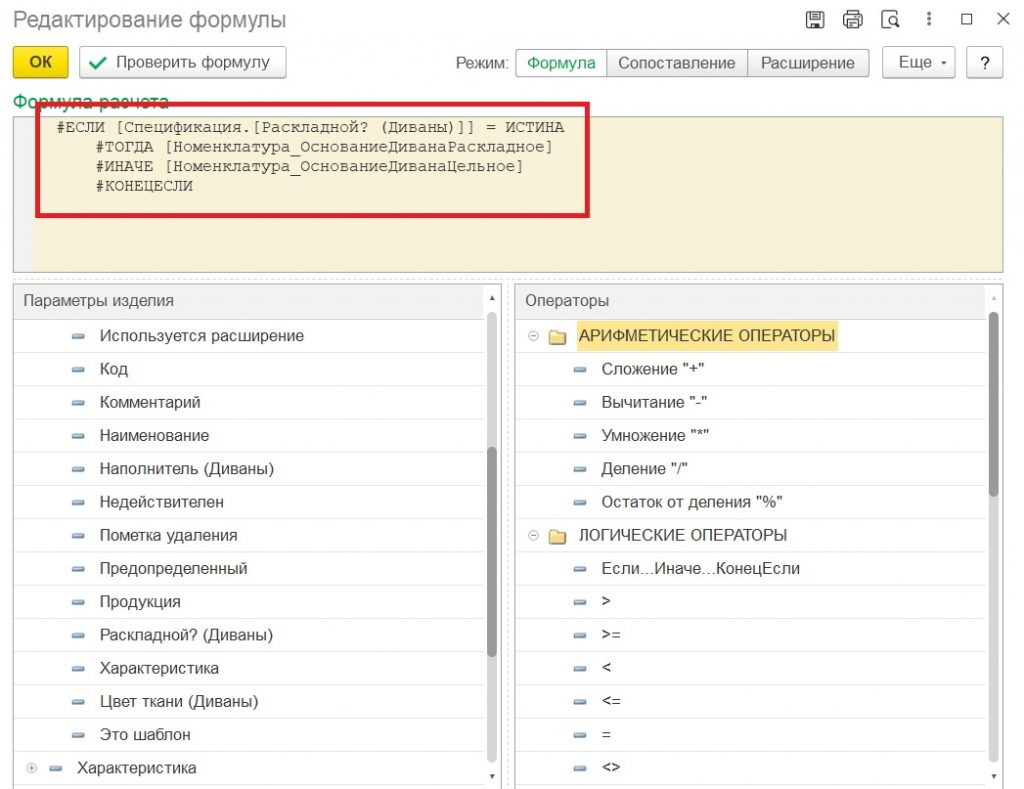Select Если...Иначе...КонецЕсли operator

(x=750, y=569)
